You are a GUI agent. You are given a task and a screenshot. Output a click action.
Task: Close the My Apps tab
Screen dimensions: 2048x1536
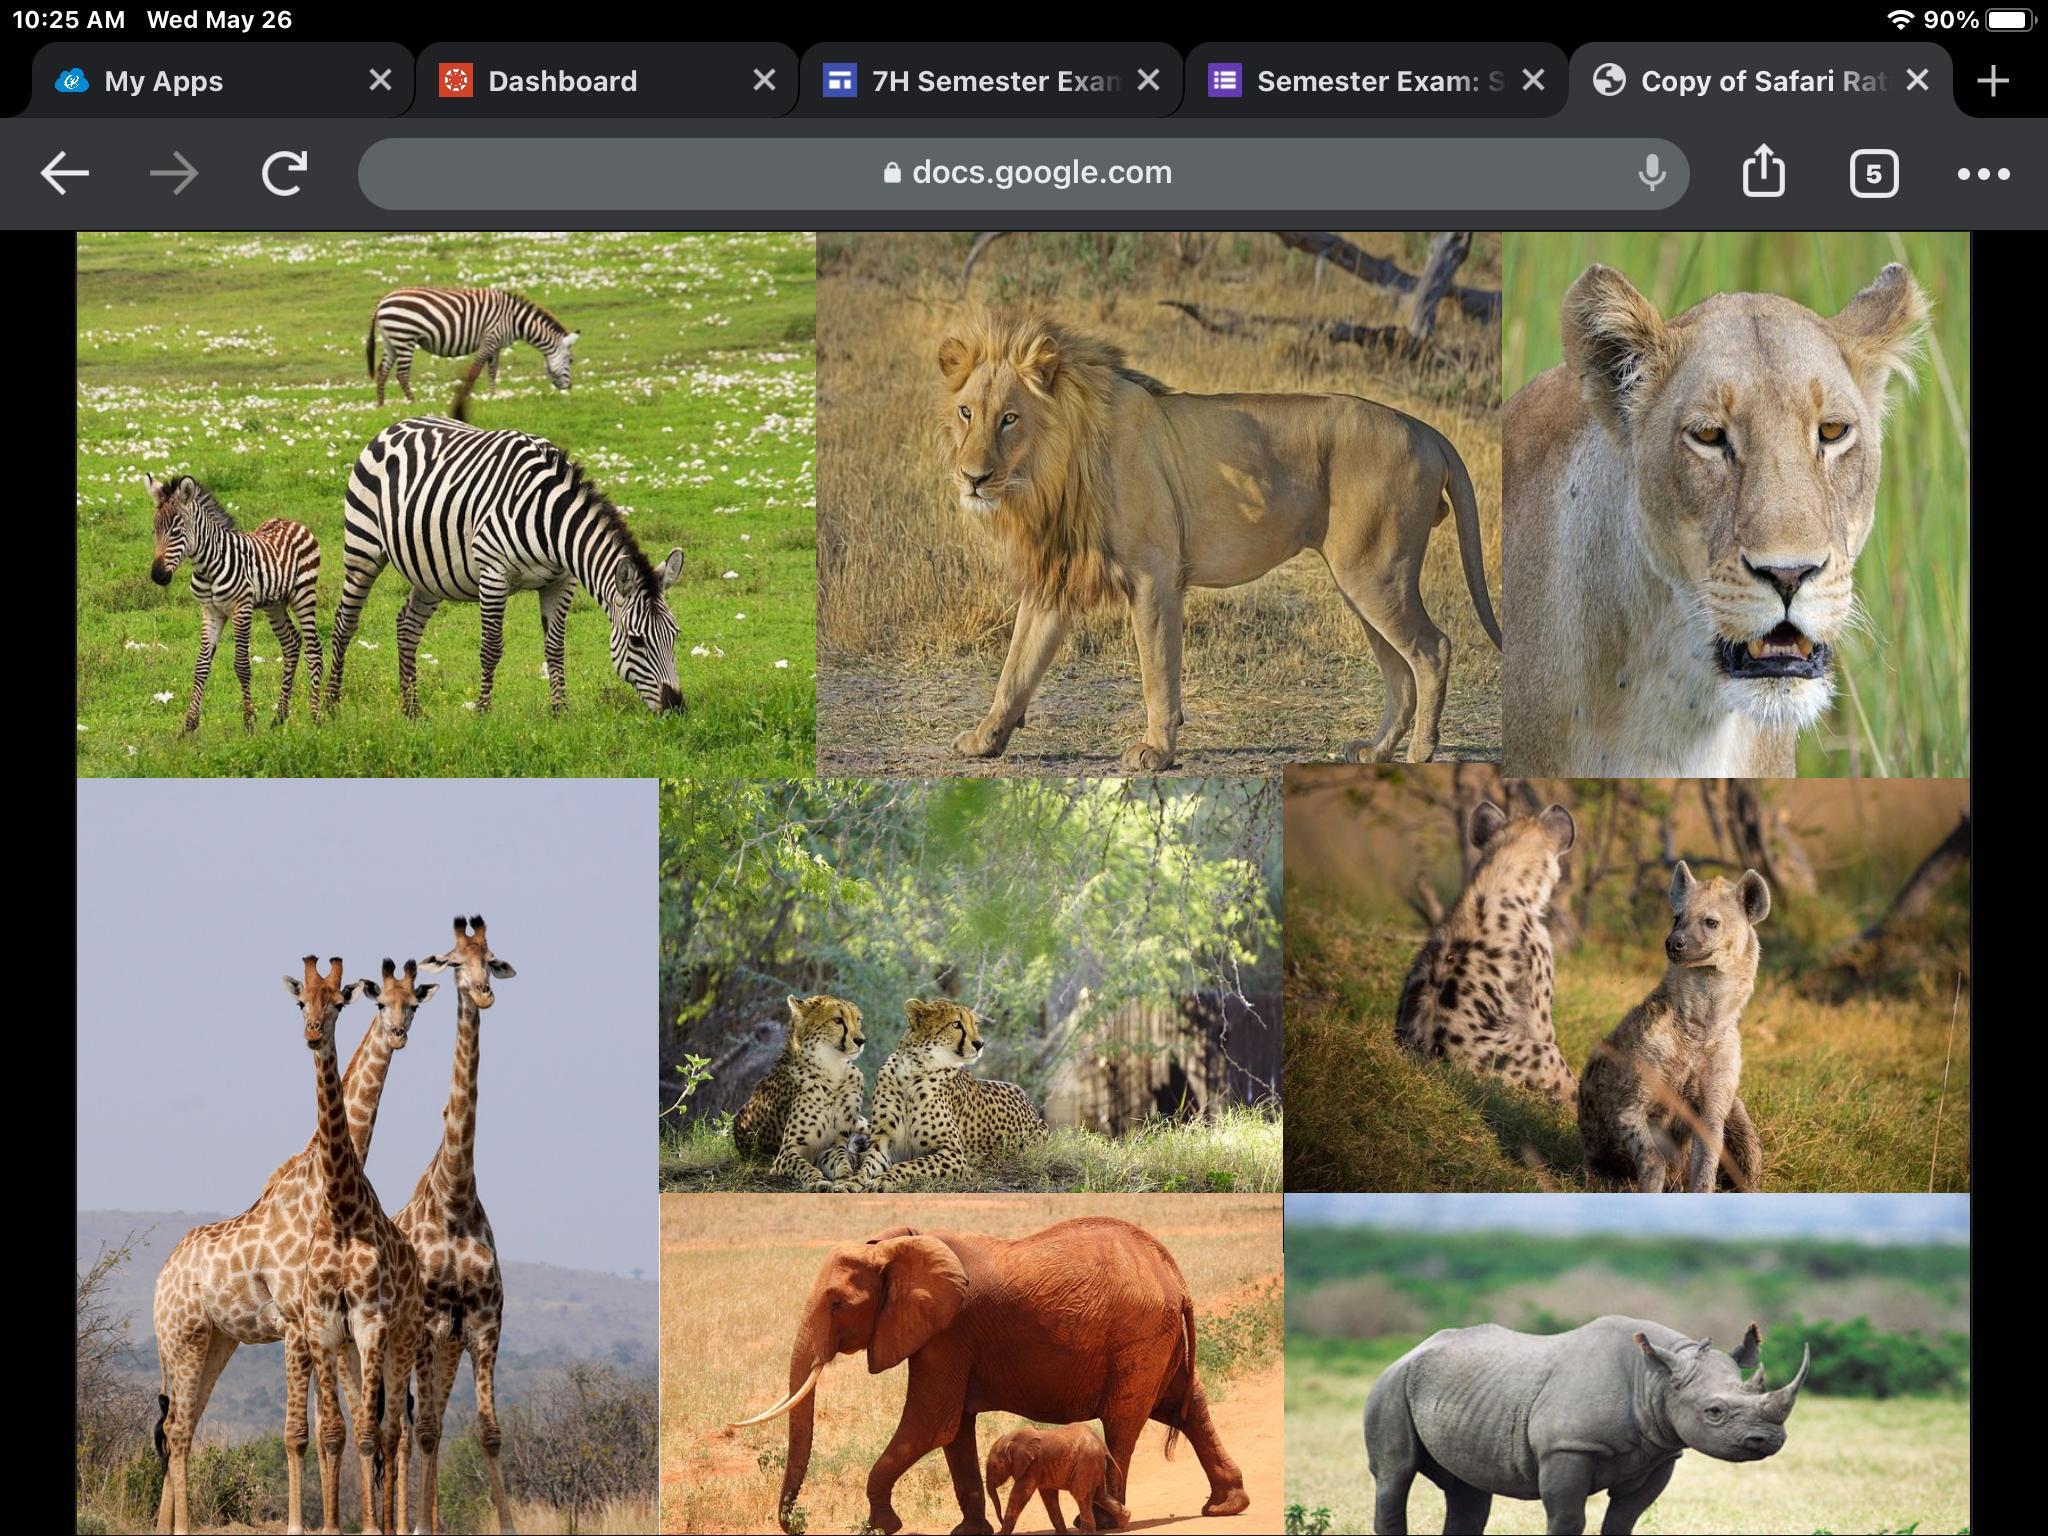380,80
